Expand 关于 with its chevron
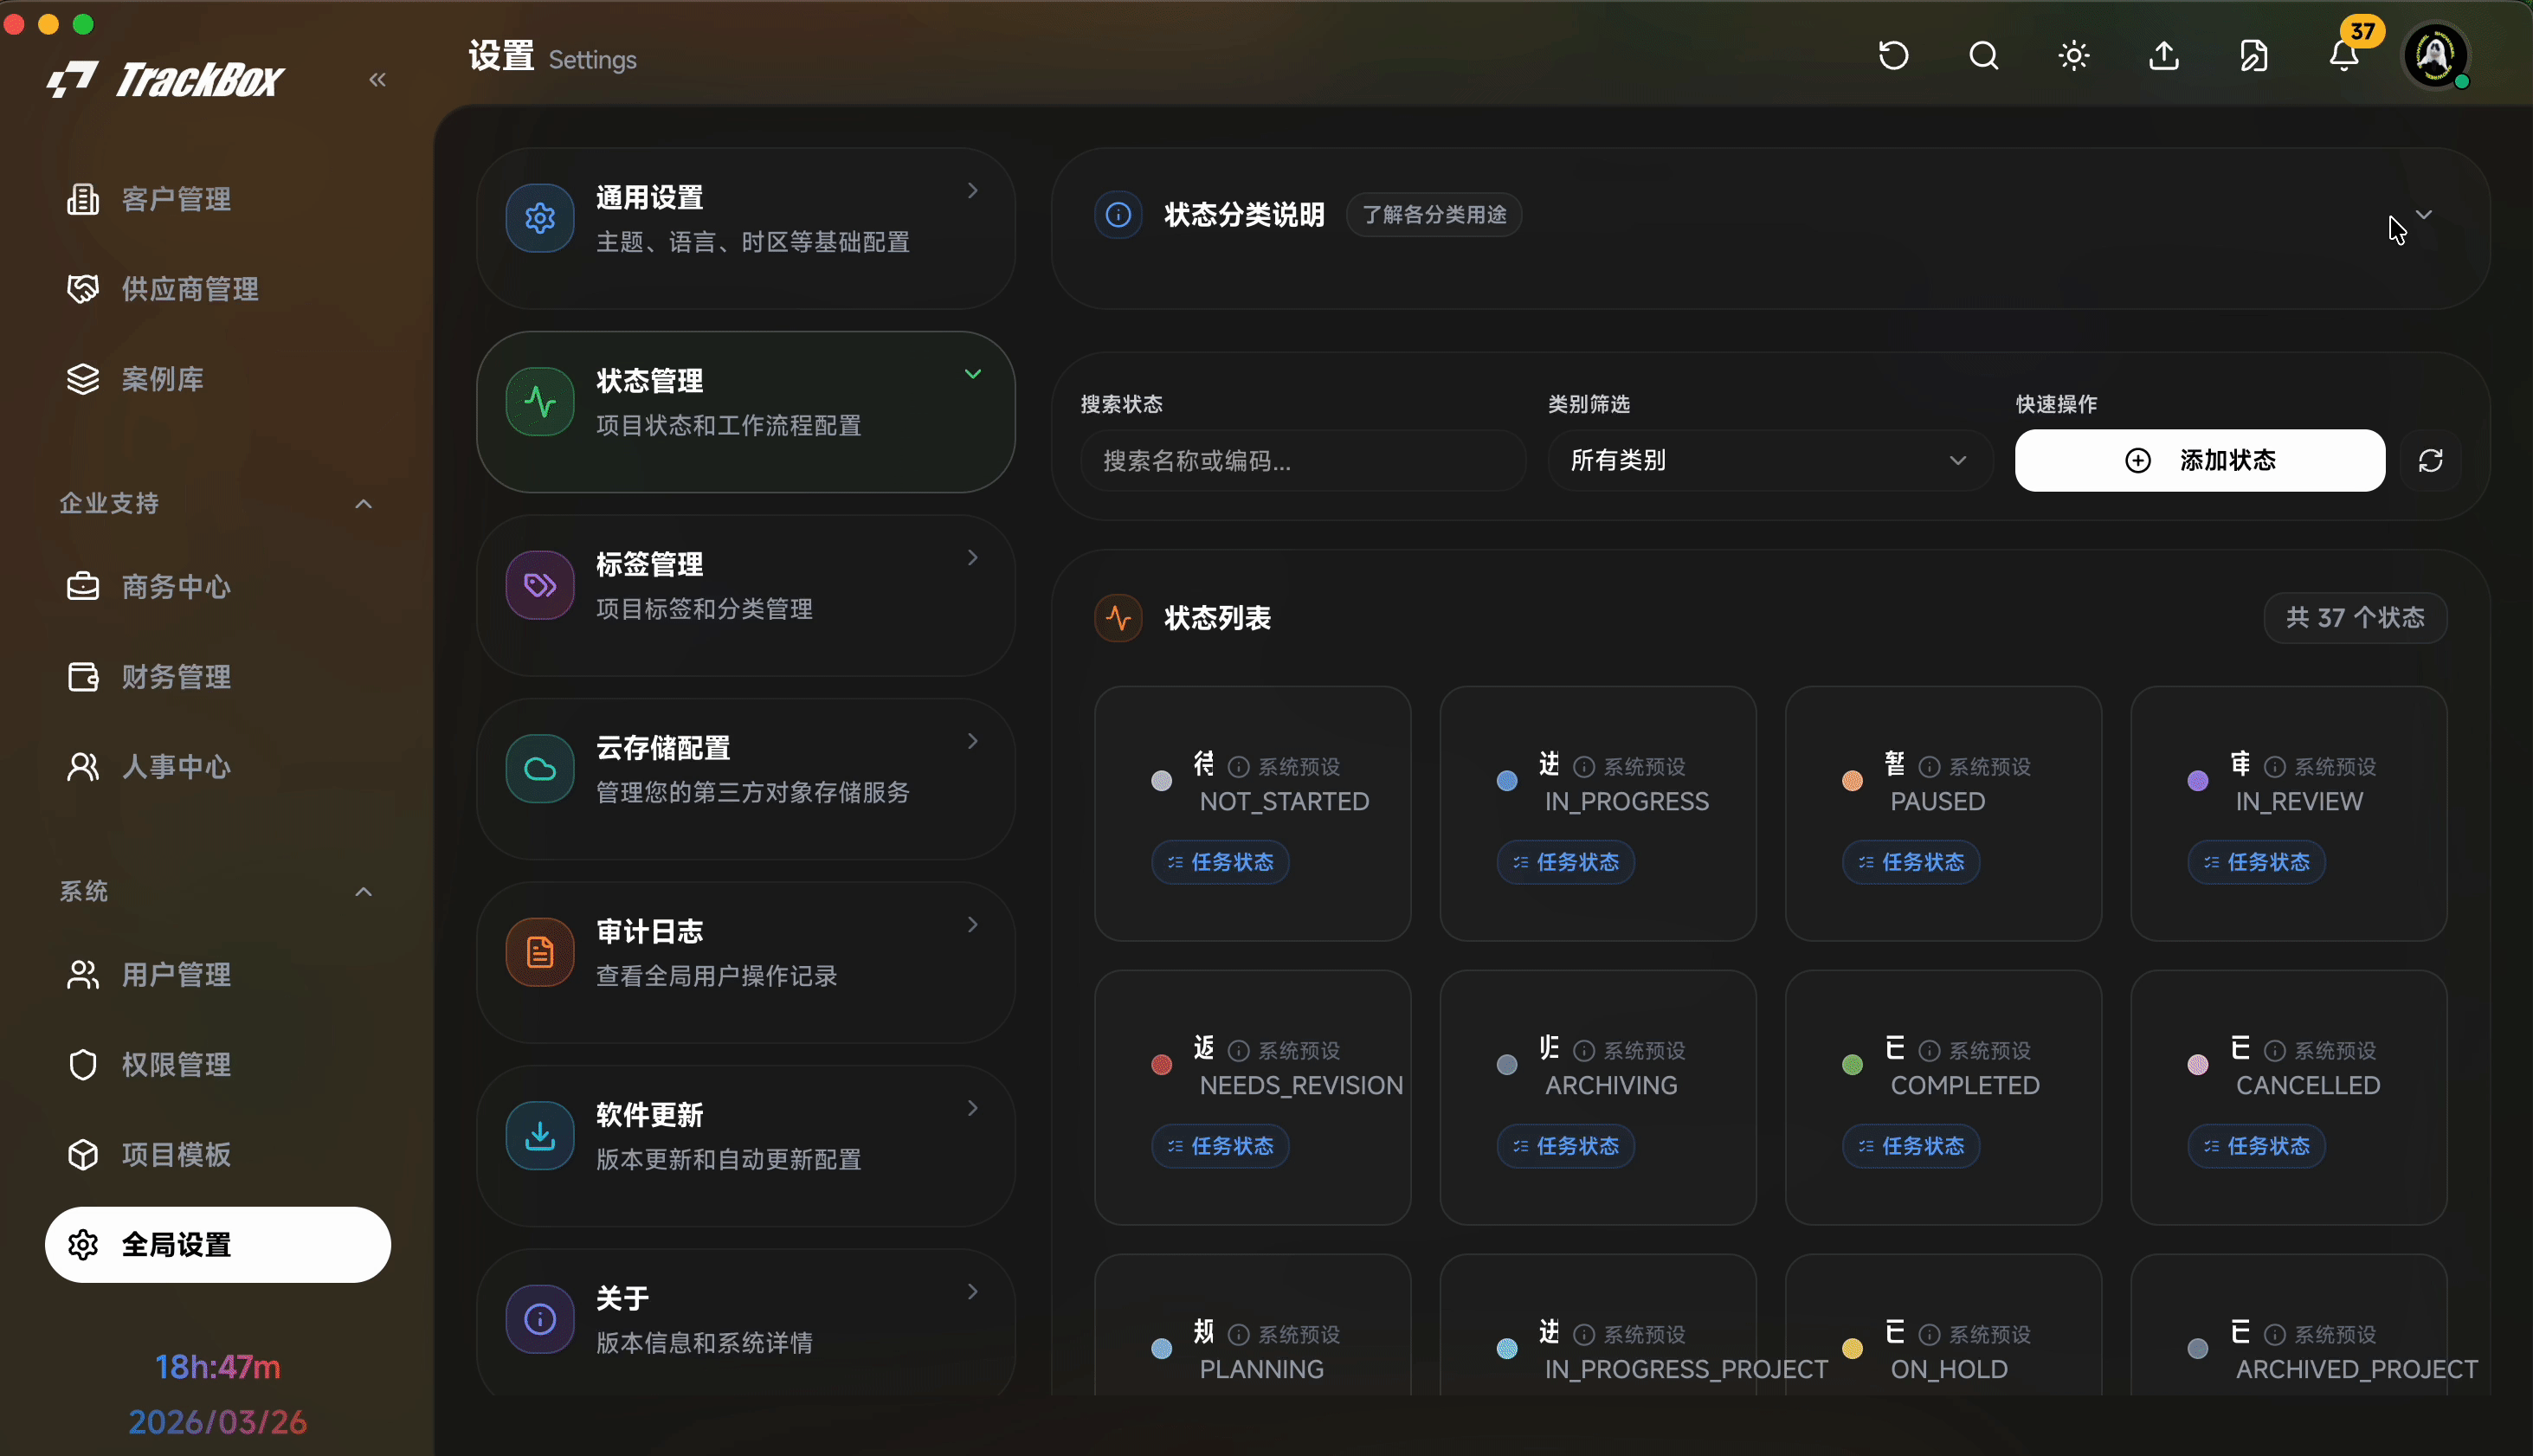2533x1456 pixels. tap(972, 1291)
